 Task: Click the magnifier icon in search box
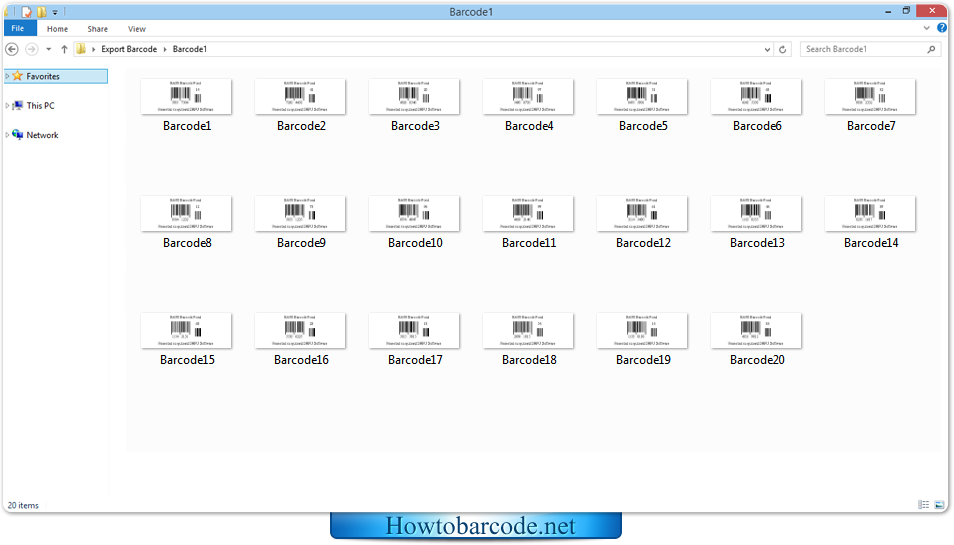(x=931, y=49)
